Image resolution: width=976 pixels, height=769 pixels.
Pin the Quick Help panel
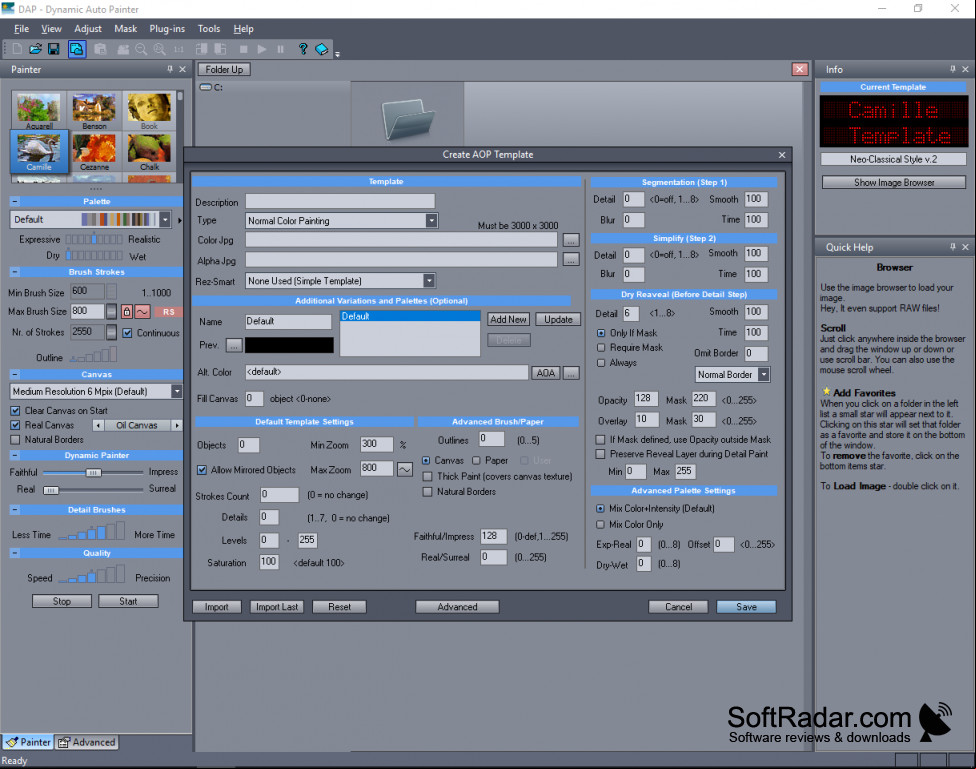point(952,247)
